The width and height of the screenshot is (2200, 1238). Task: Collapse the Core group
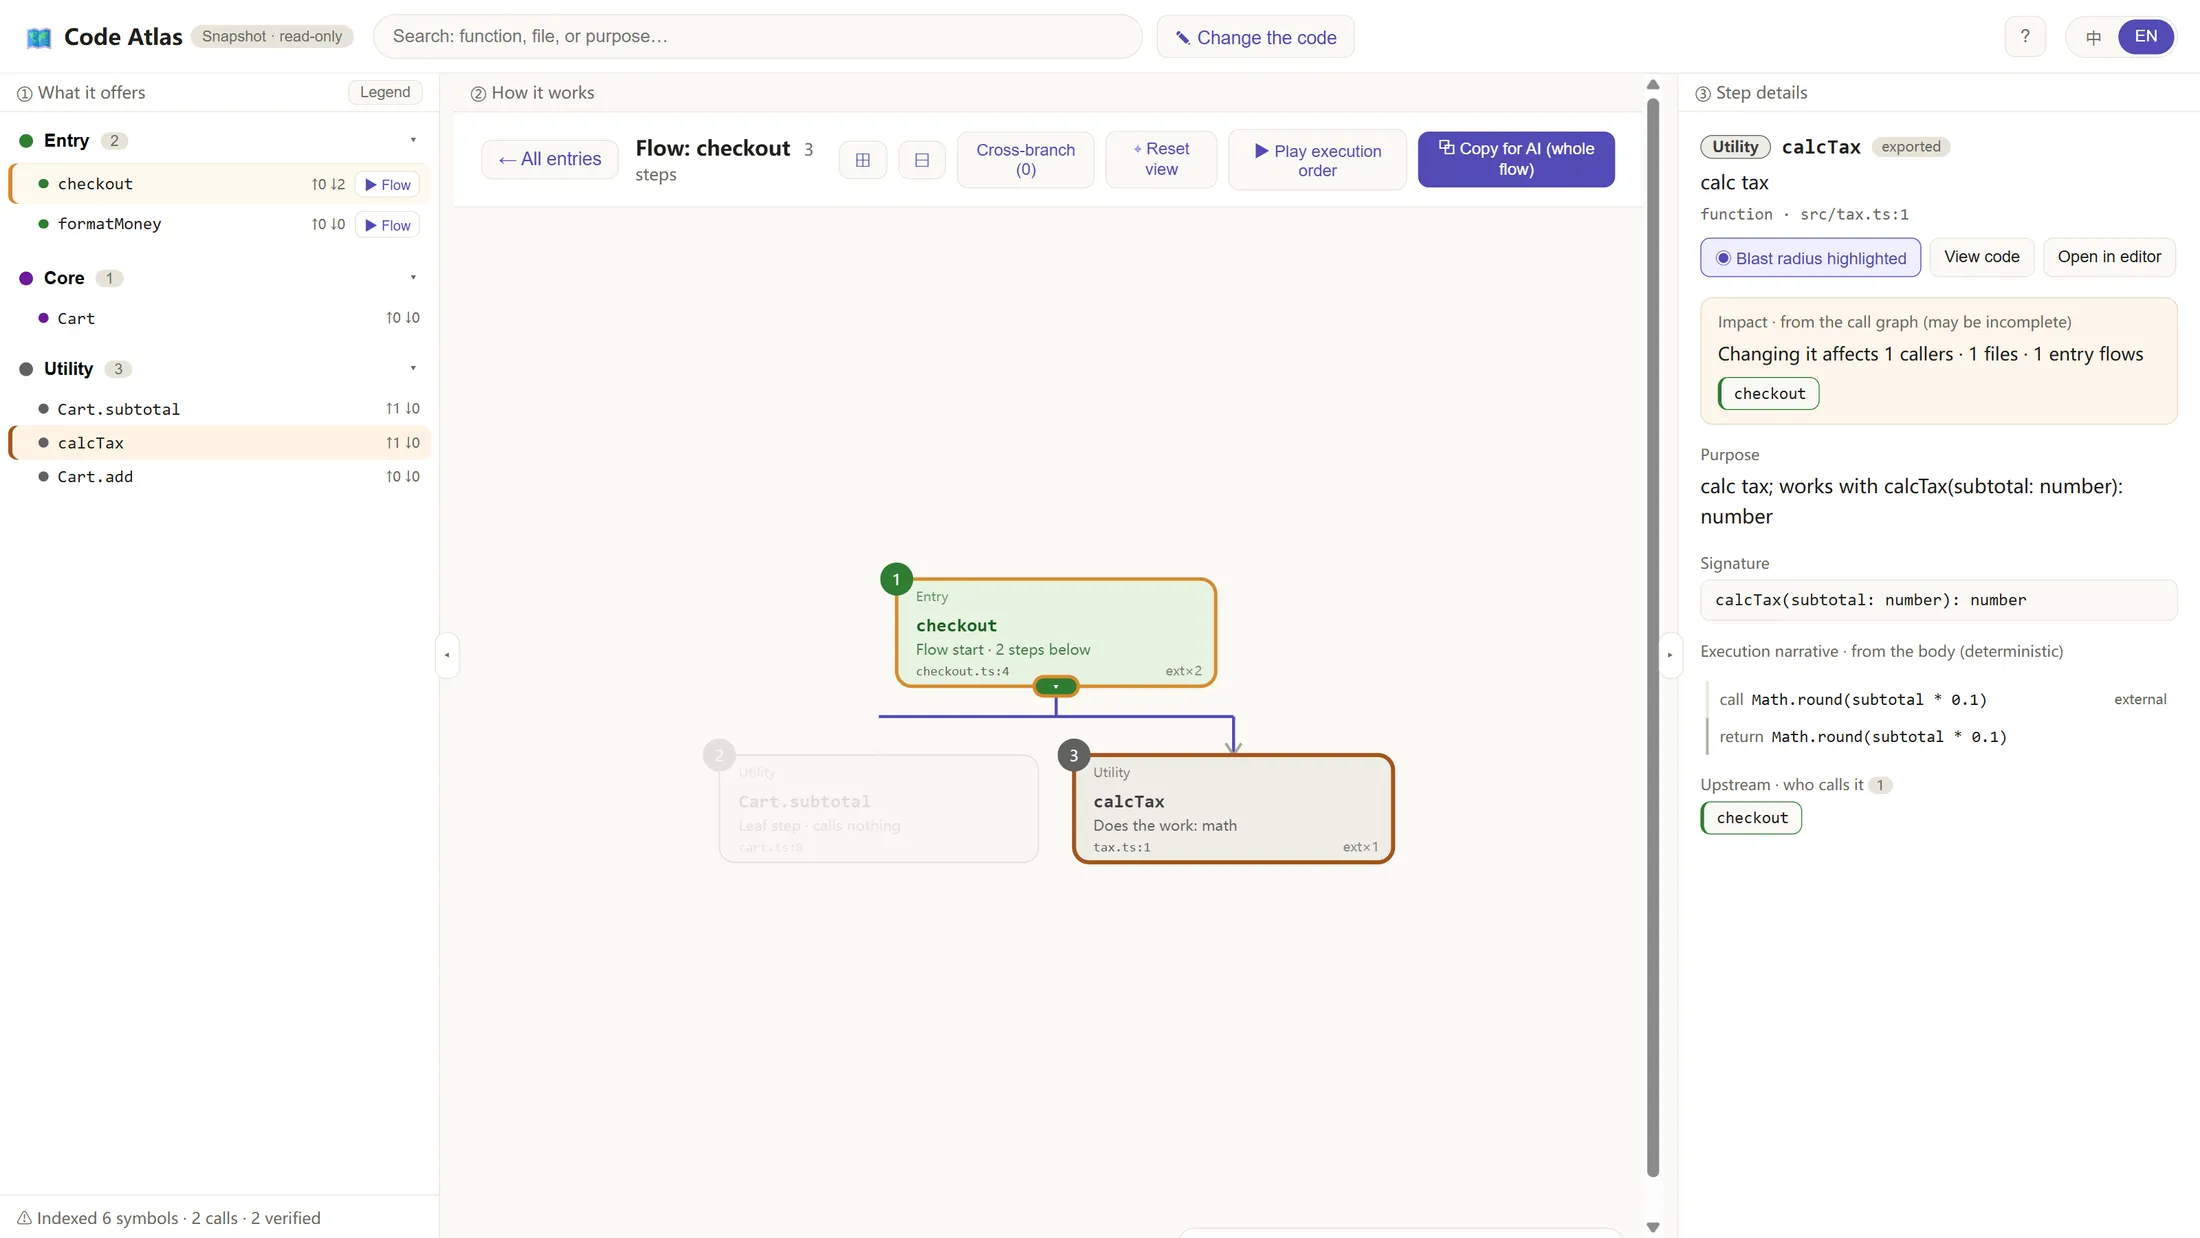click(x=413, y=278)
